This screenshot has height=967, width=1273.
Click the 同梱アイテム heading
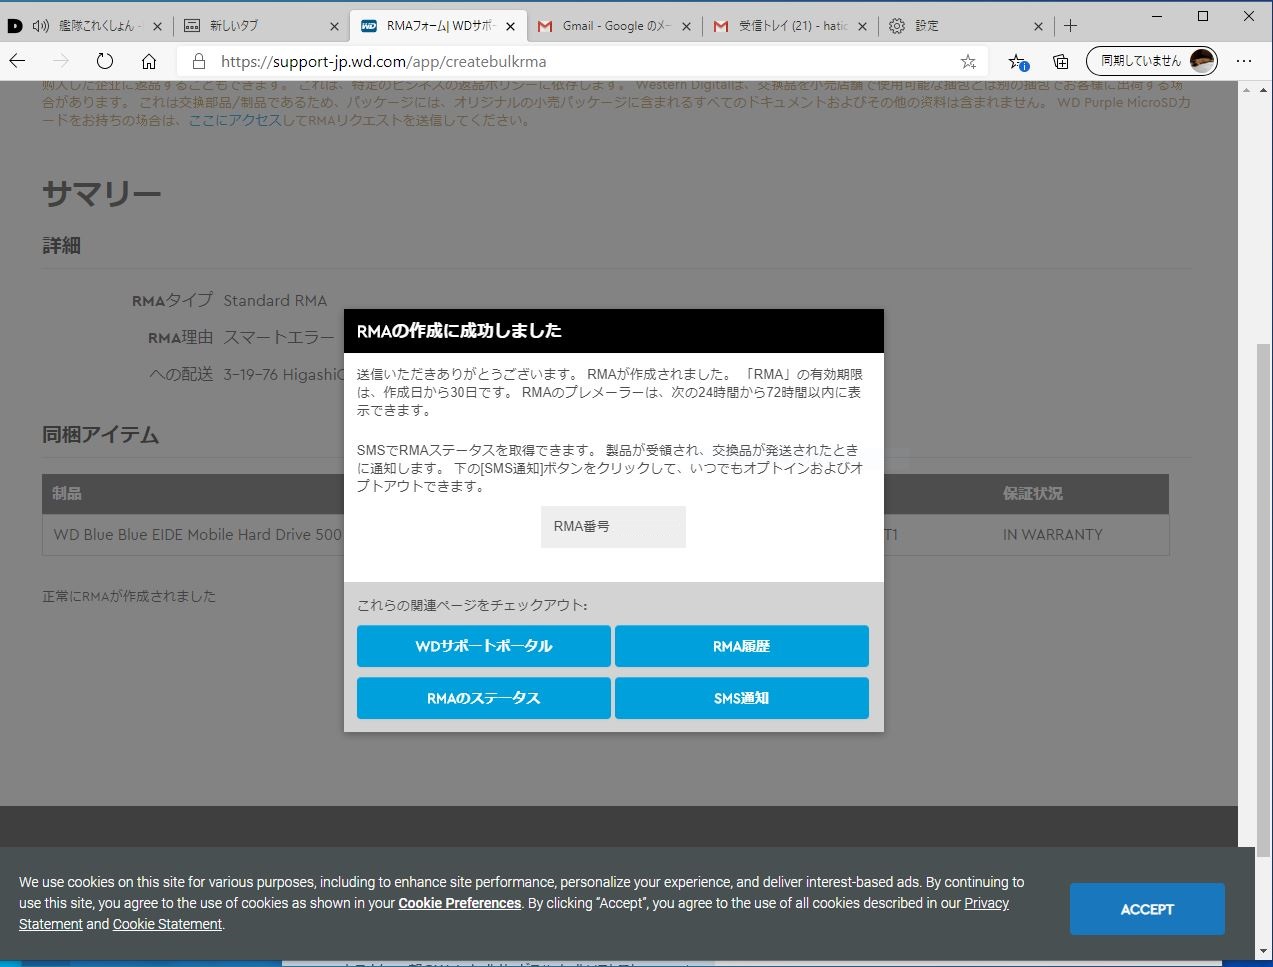point(101,435)
